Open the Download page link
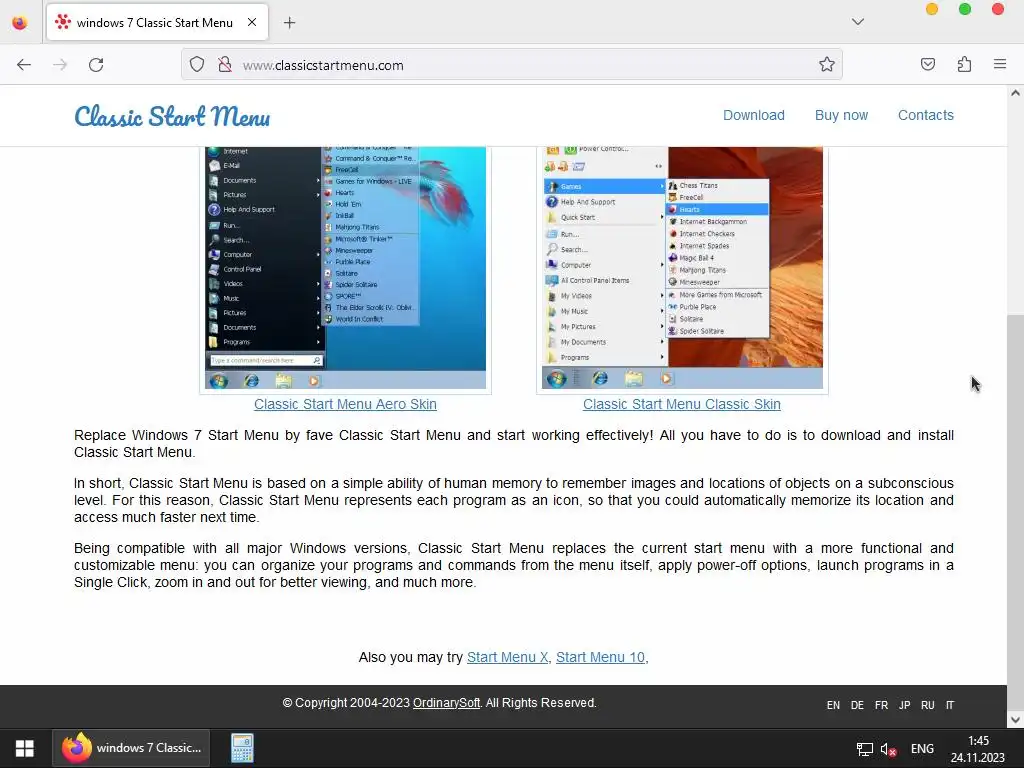Viewport: 1024px width, 768px height. tap(754, 116)
